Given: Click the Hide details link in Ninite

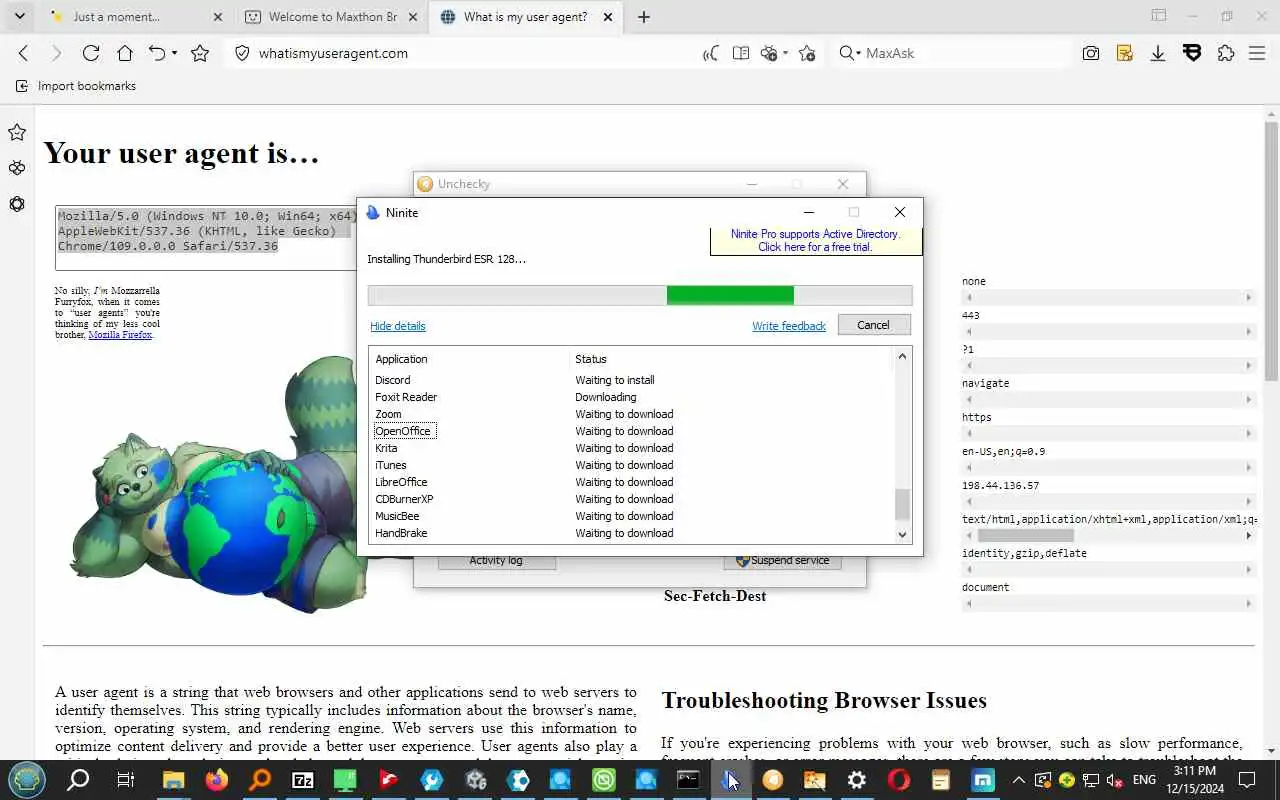Looking at the screenshot, I should coord(398,326).
